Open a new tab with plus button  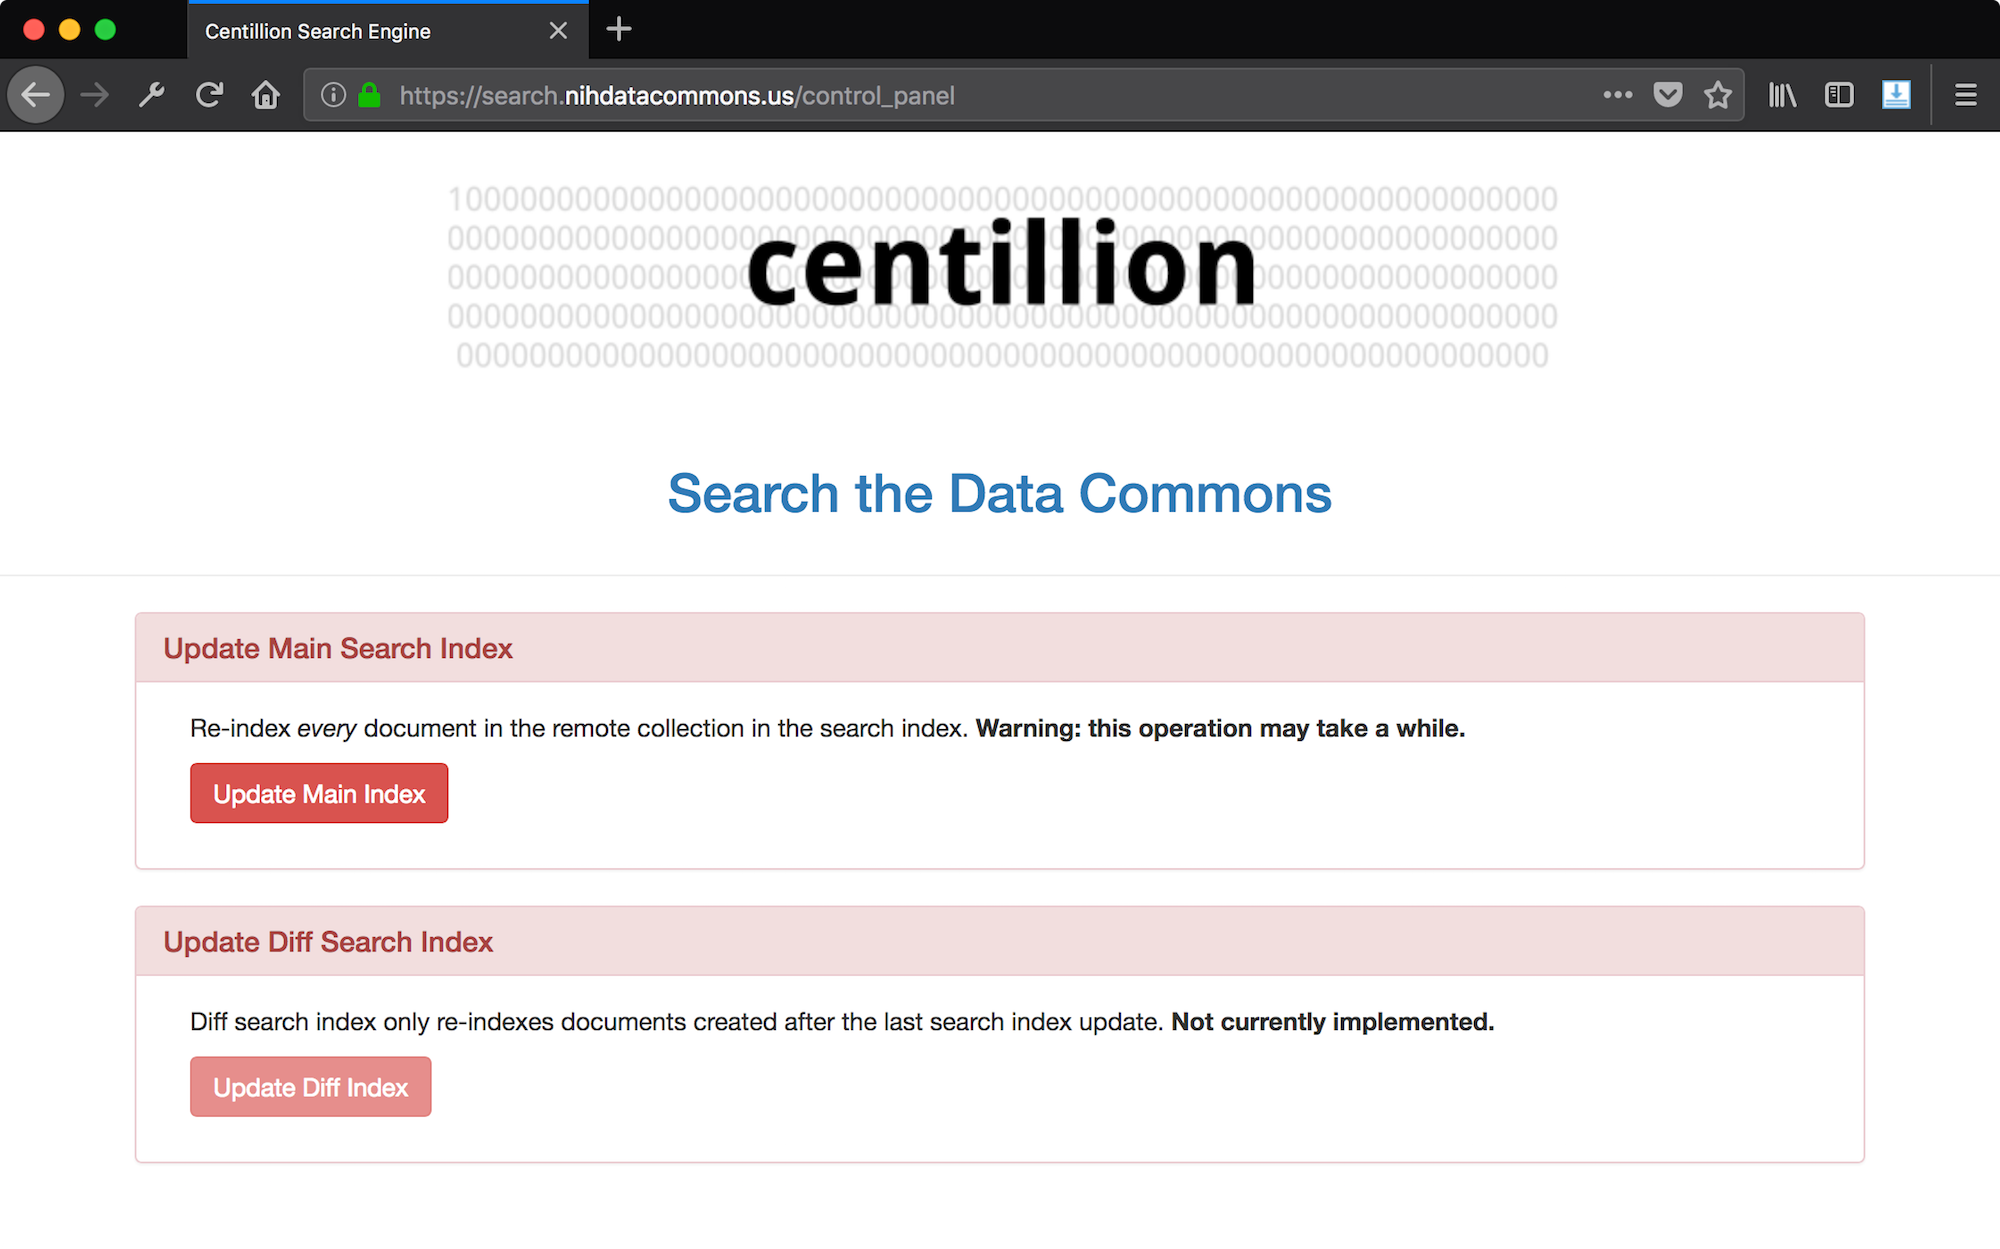tap(619, 29)
